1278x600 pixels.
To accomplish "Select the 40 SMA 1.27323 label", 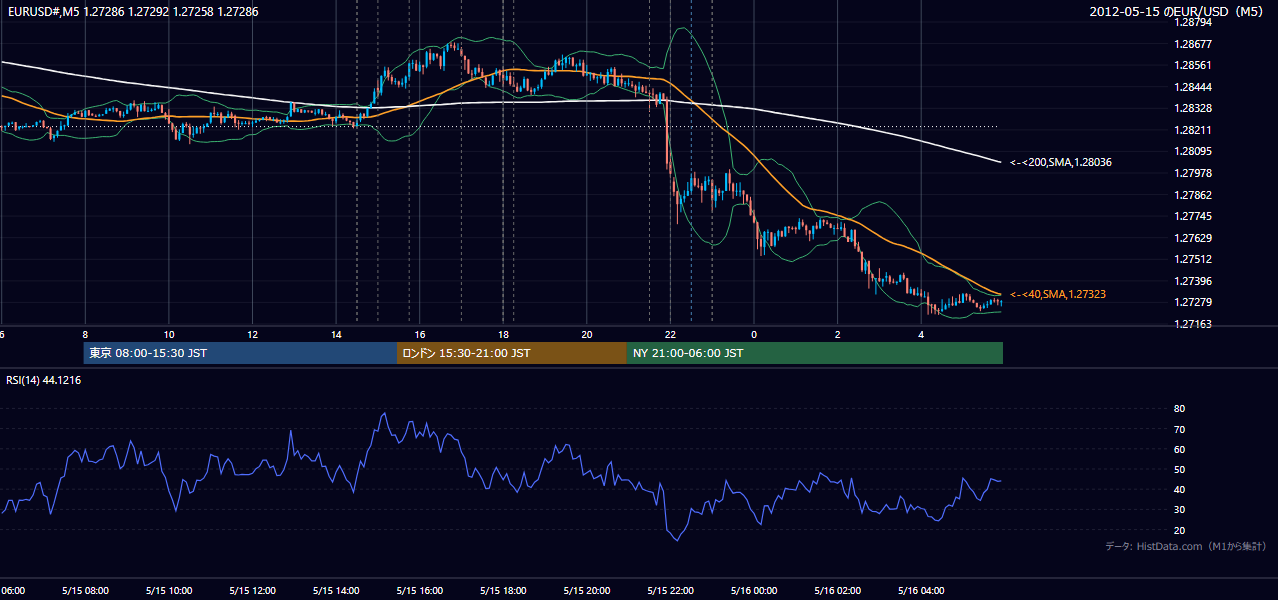I will 1057,294.
